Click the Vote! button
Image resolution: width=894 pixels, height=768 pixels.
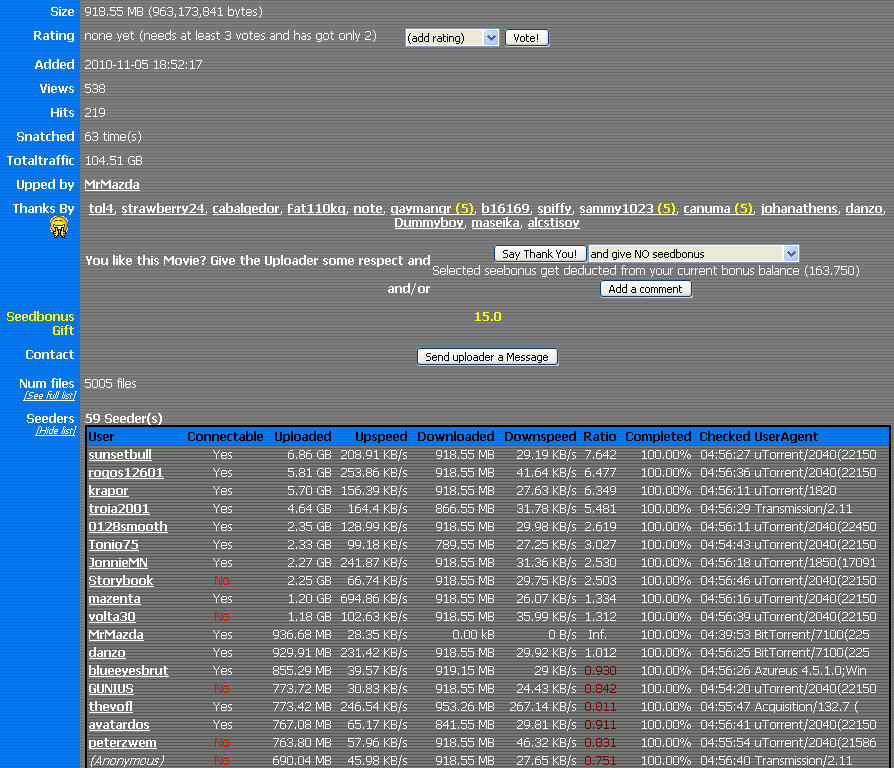click(527, 36)
